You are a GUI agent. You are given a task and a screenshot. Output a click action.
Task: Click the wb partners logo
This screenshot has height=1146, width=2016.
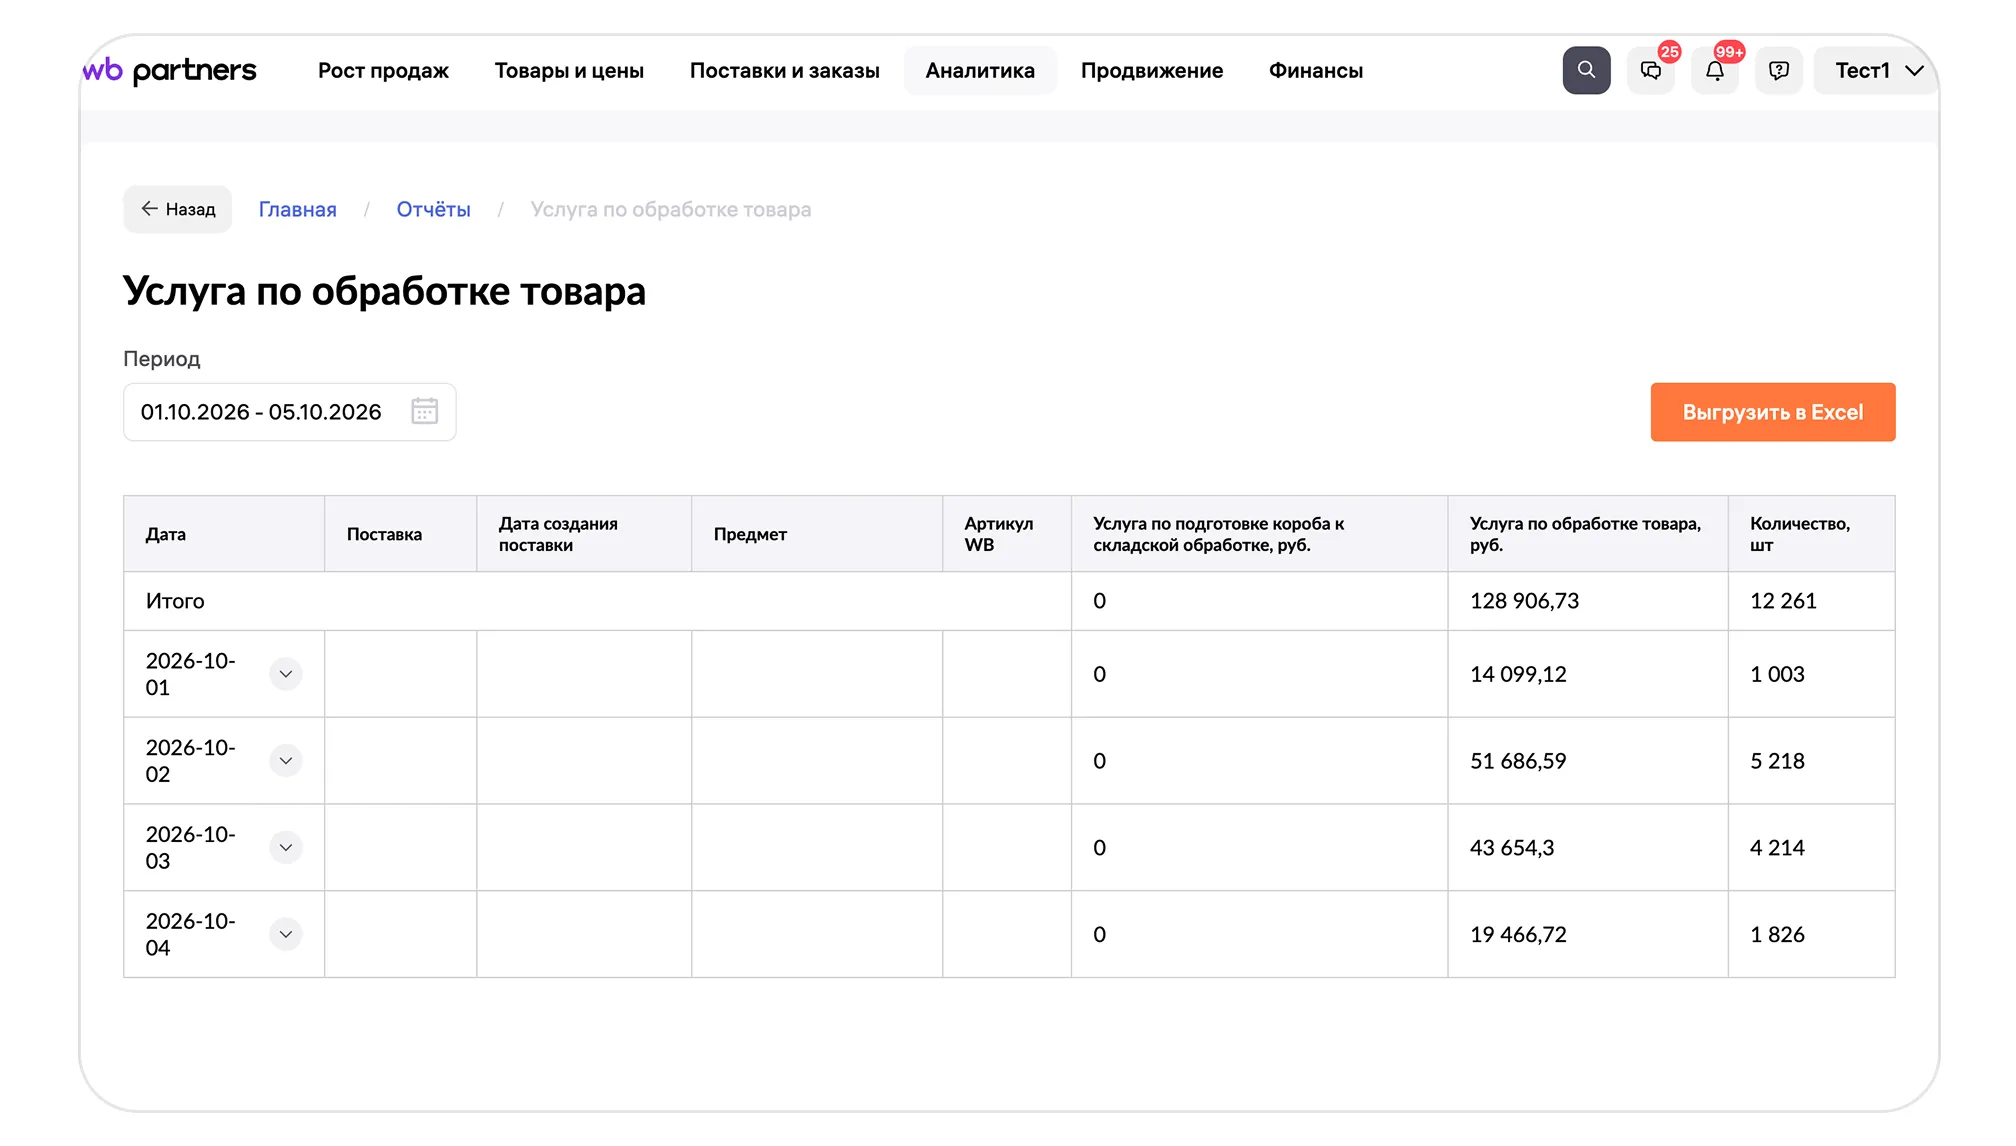click(169, 70)
